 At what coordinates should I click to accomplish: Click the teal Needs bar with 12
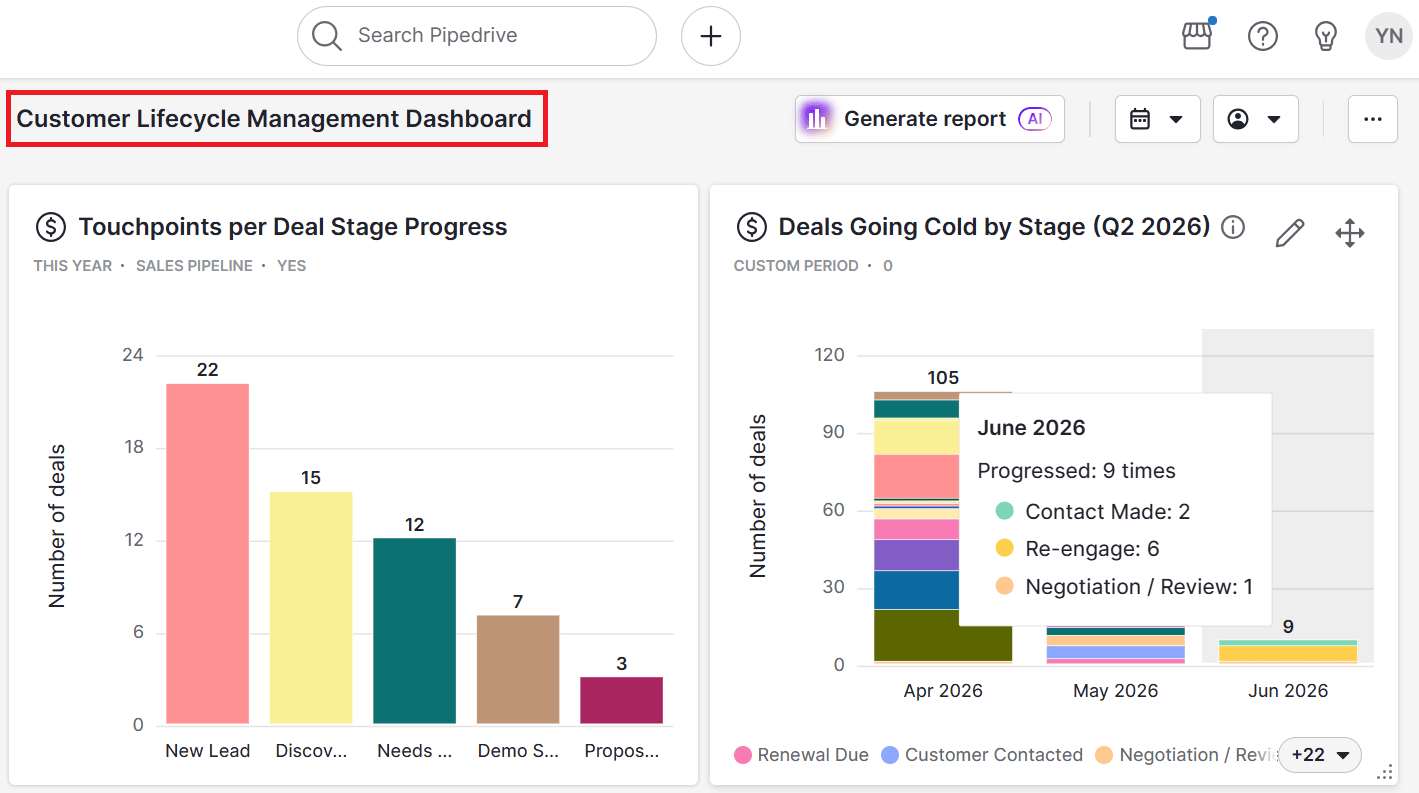click(x=414, y=630)
